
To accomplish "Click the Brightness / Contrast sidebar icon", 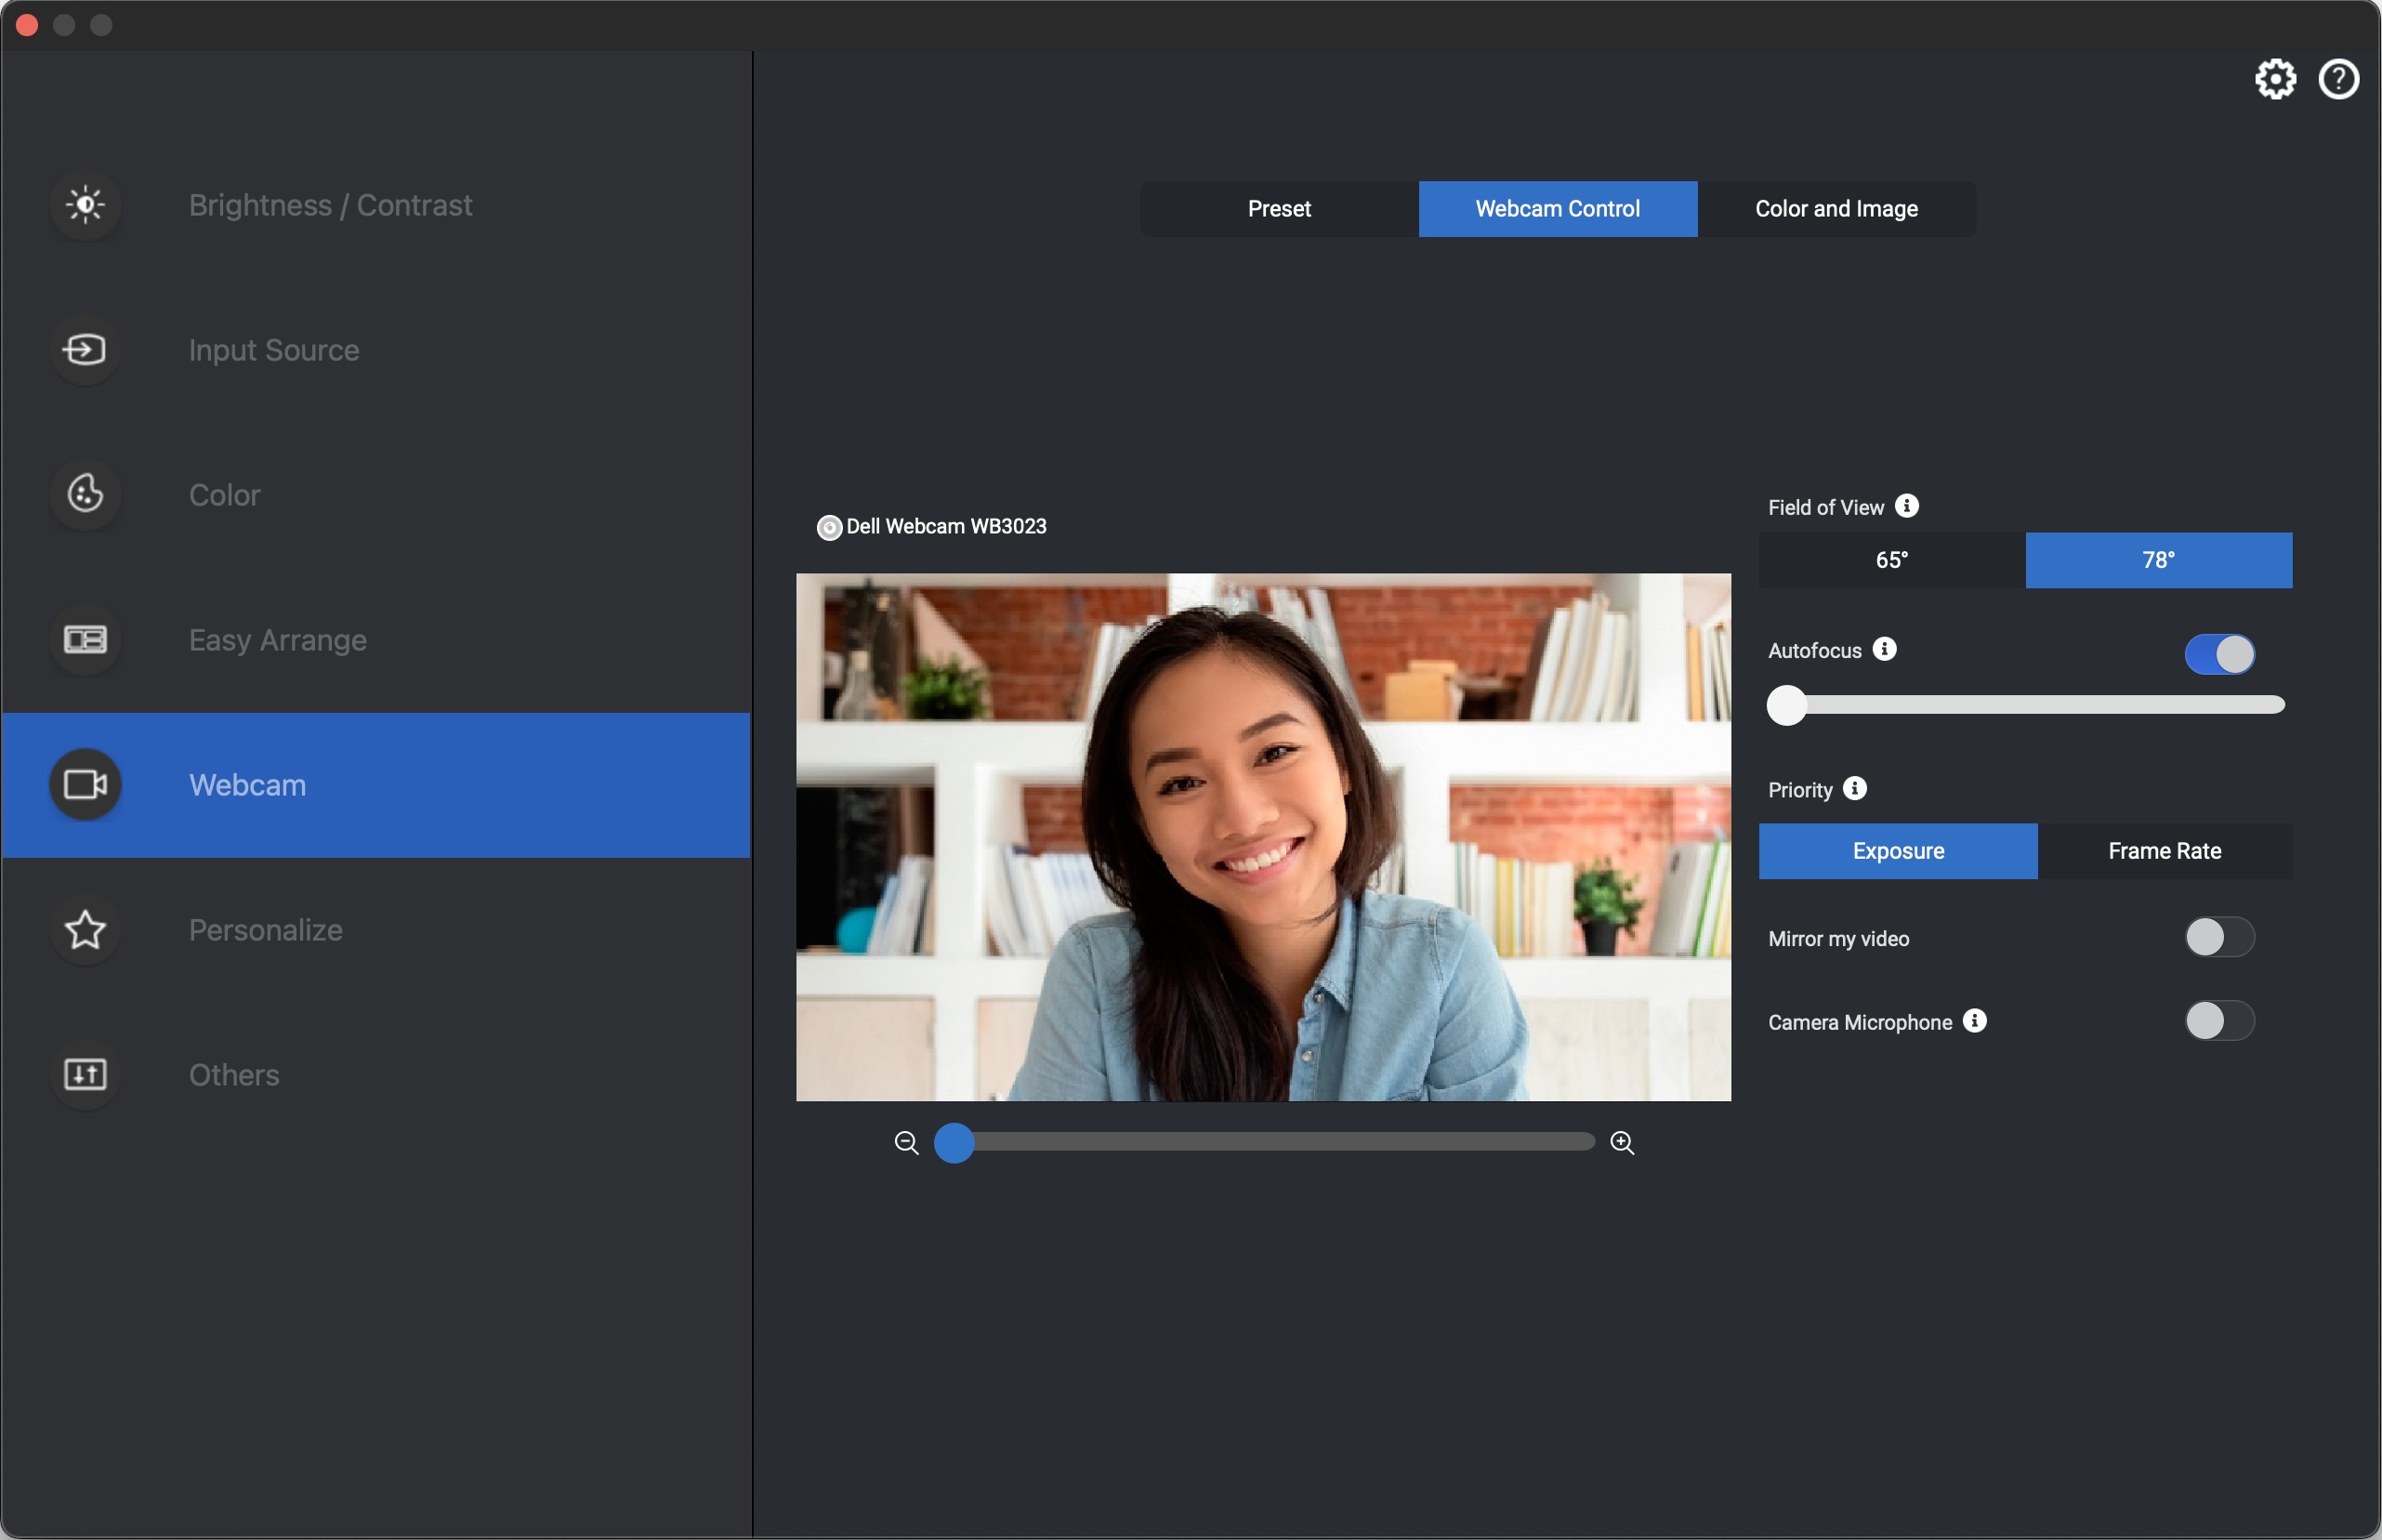I will point(84,202).
